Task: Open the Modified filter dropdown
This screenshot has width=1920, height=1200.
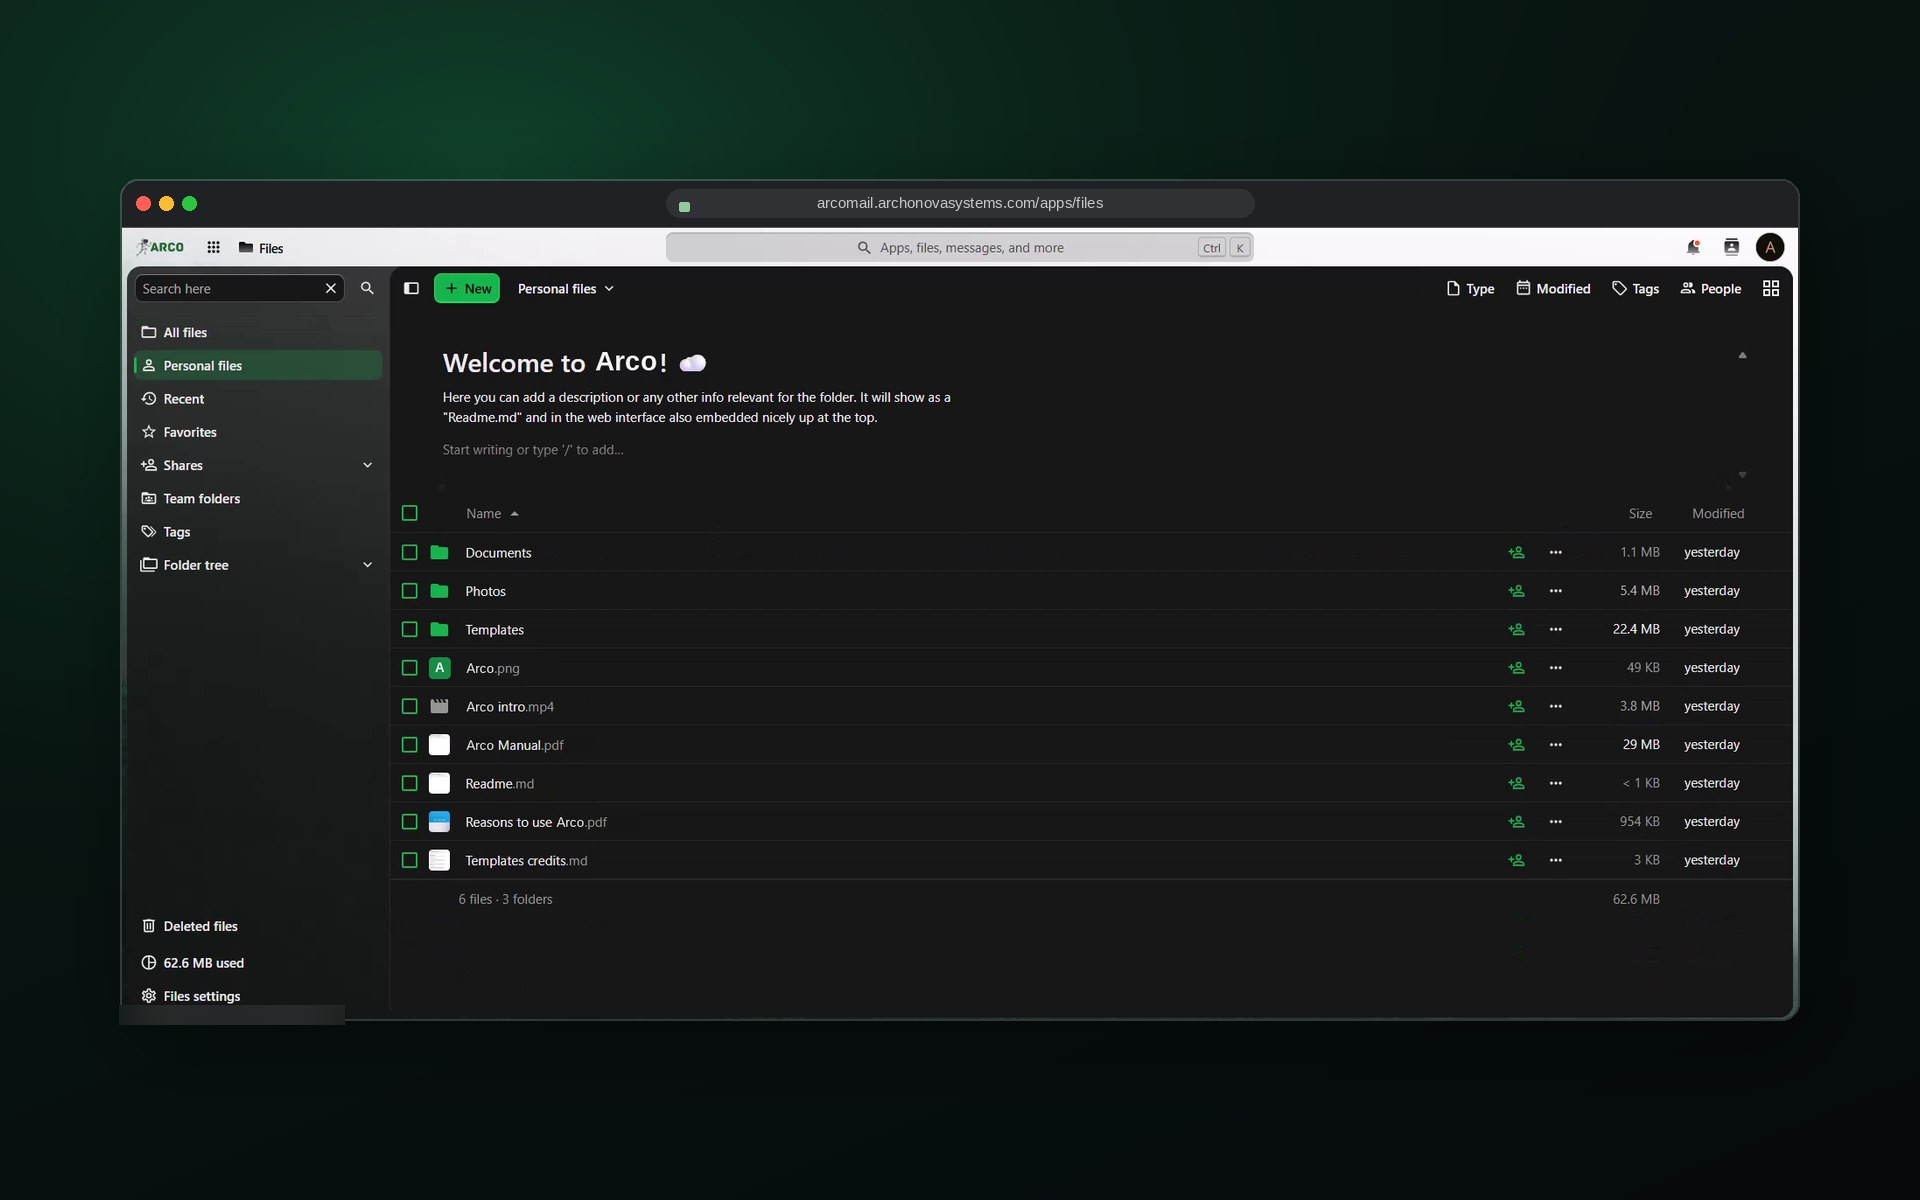Action: [1553, 289]
